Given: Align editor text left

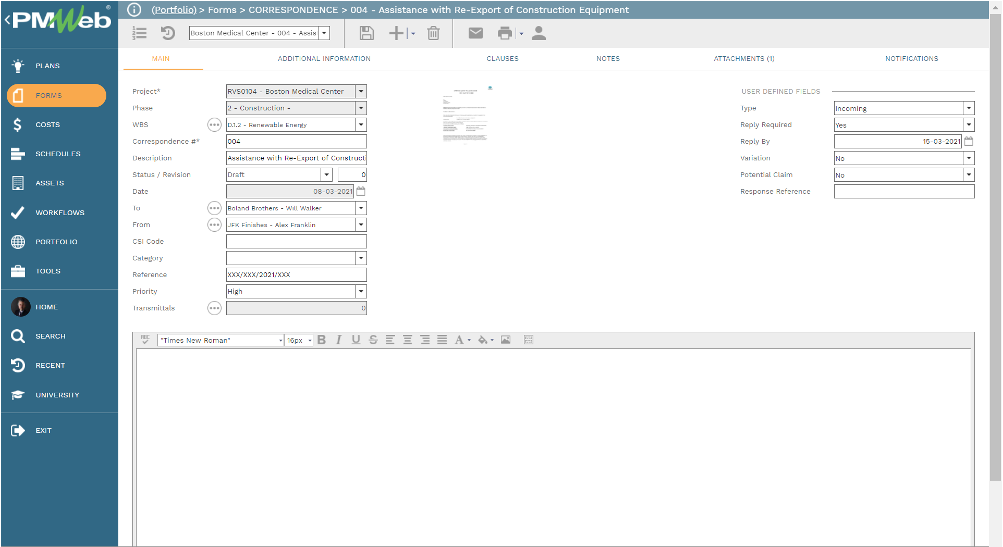Looking at the screenshot, I should [390, 340].
